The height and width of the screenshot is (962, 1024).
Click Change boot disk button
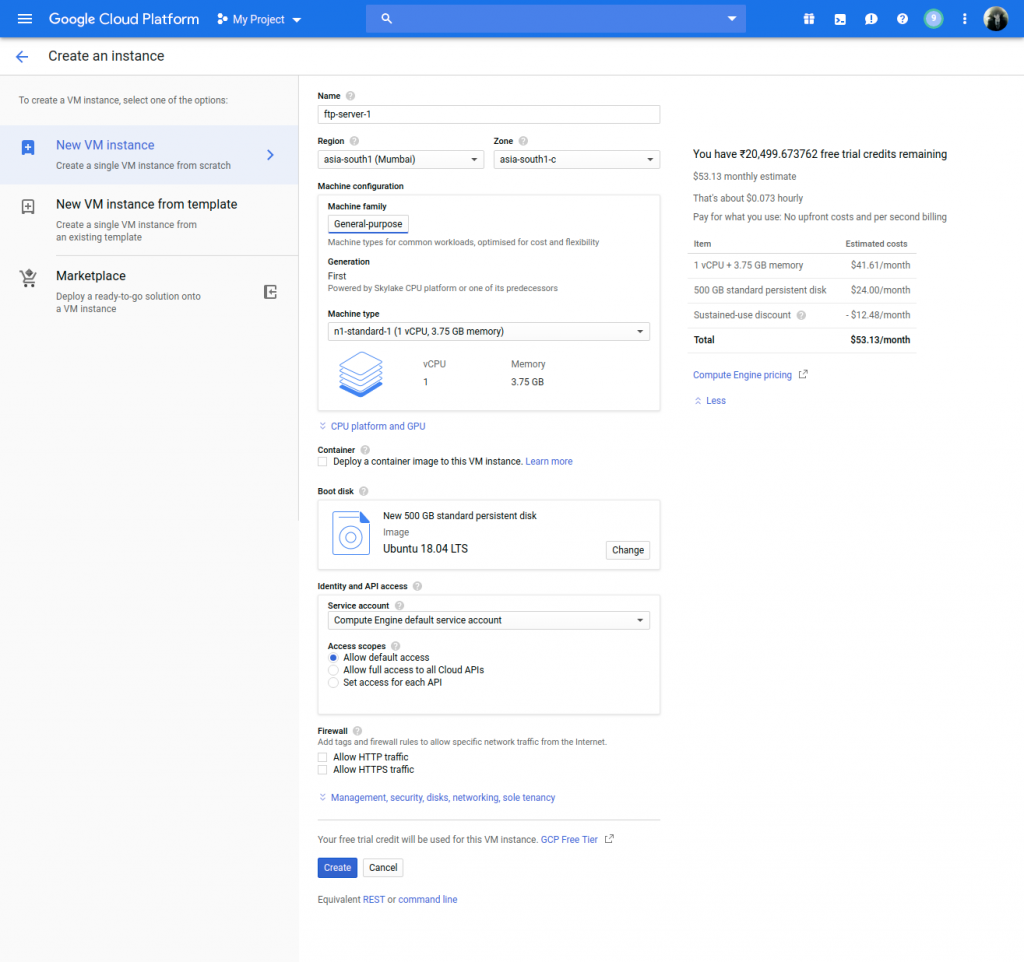(x=628, y=551)
